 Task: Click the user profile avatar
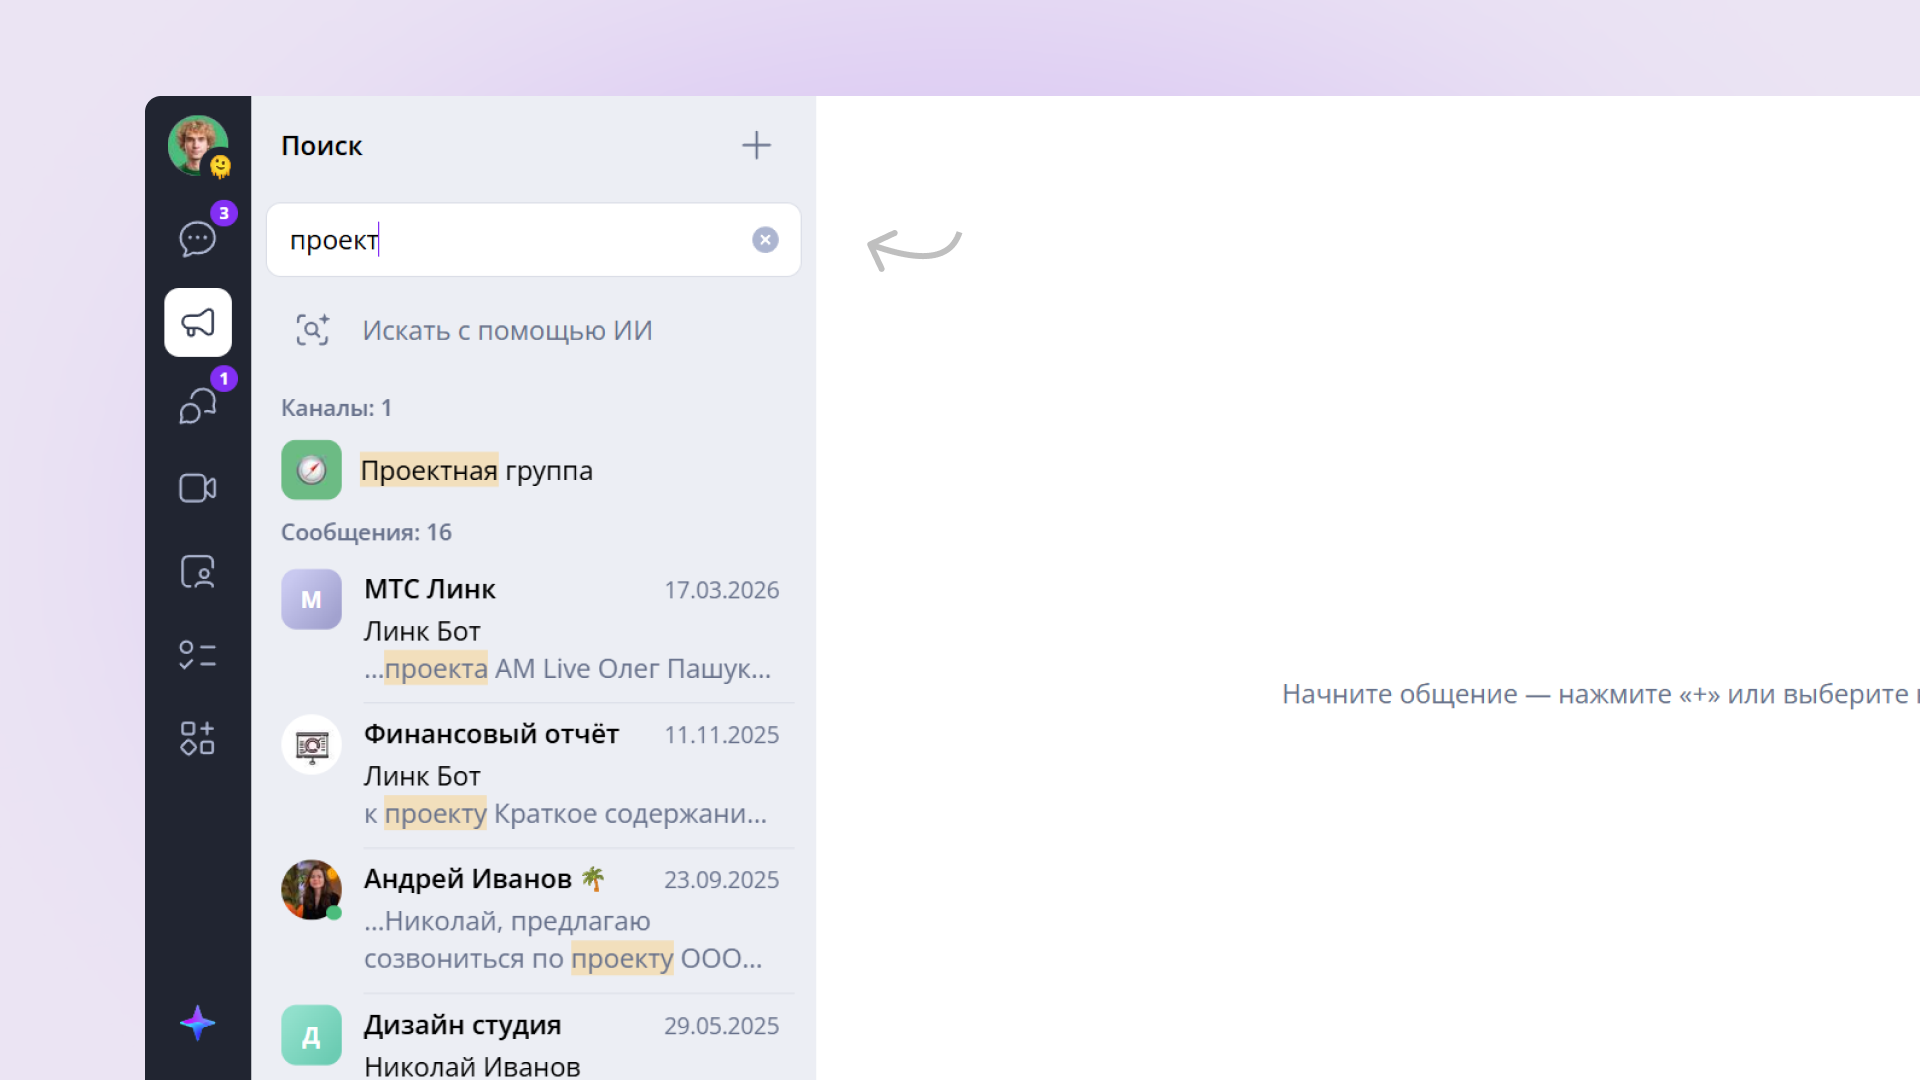197,145
